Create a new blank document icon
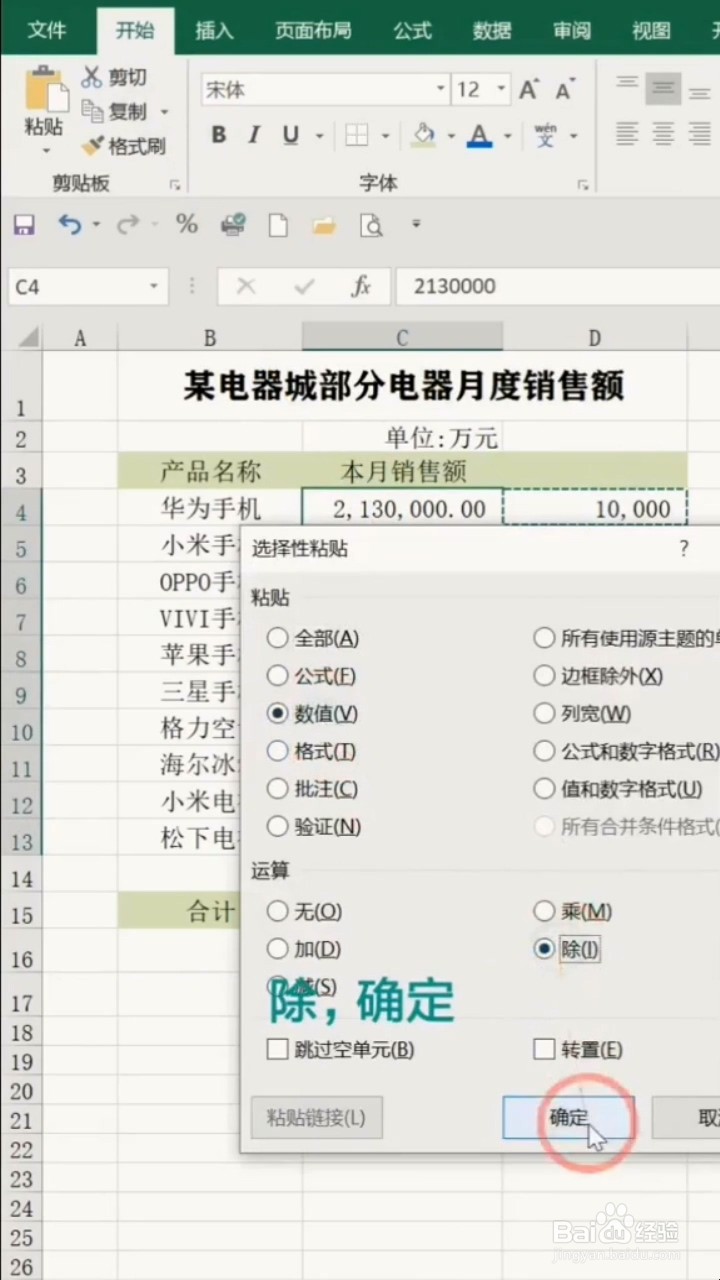Screen dimensions: 720x1280 point(278,225)
